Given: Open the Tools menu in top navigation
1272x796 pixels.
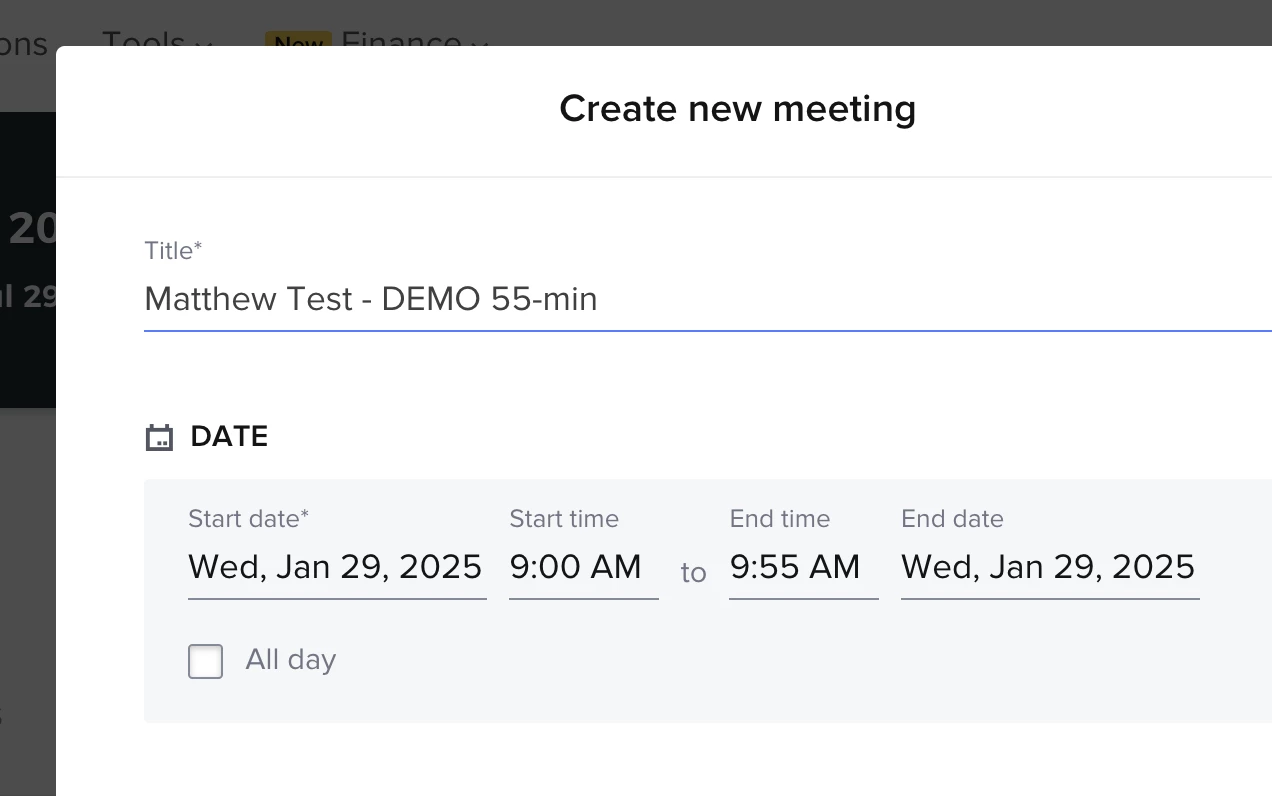Looking at the screenshot, I should tap(144, 40).
